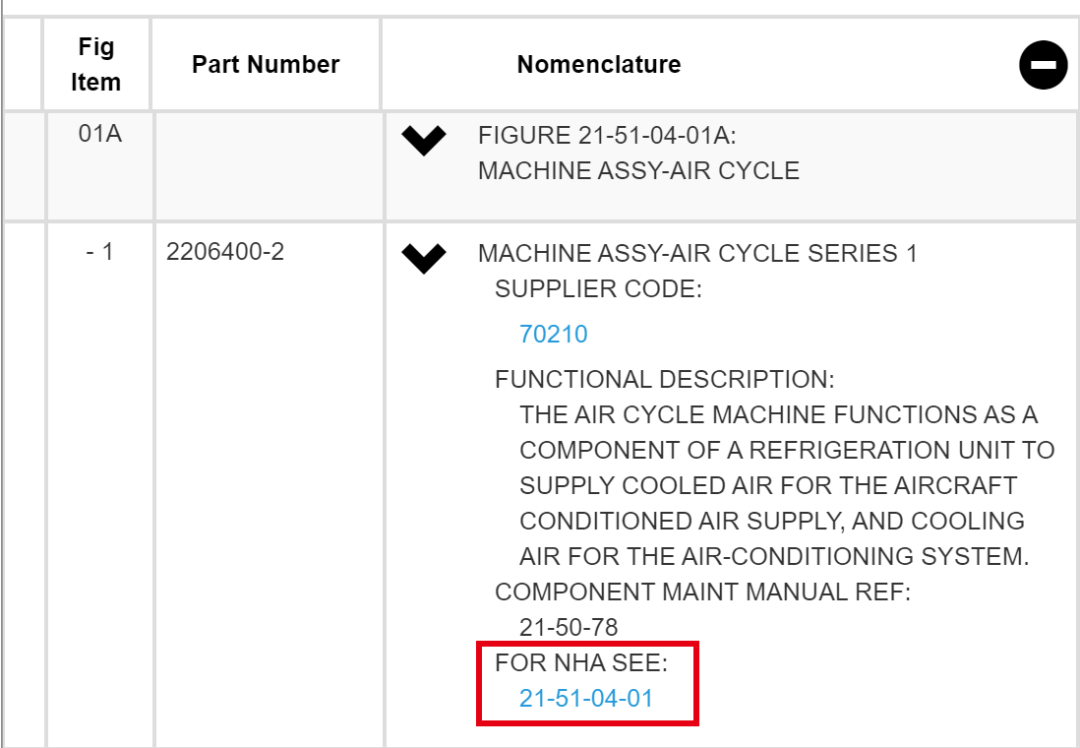Screen dimensions: 1080x748
Task: Open supplier code 70210 link
Action: pyautogui.click(x=553, y=334)
